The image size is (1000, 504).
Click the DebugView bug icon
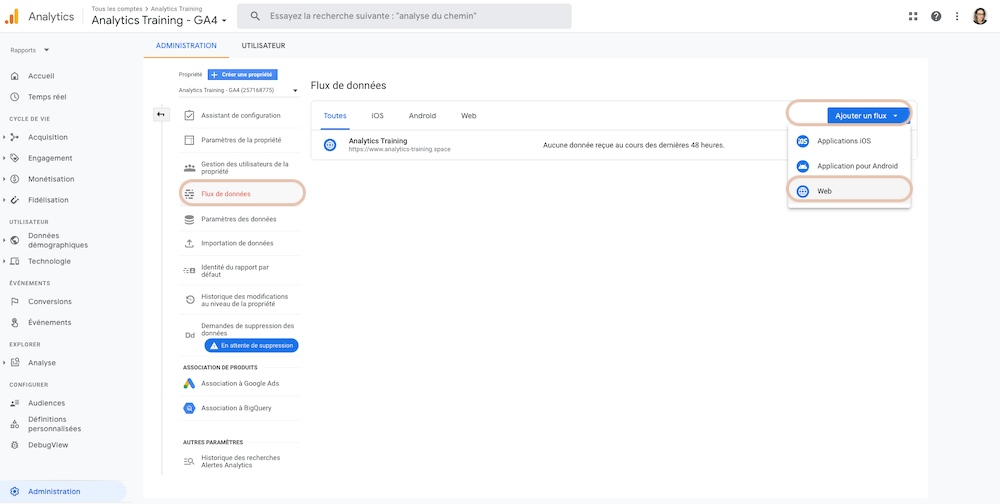coord(15,445)
